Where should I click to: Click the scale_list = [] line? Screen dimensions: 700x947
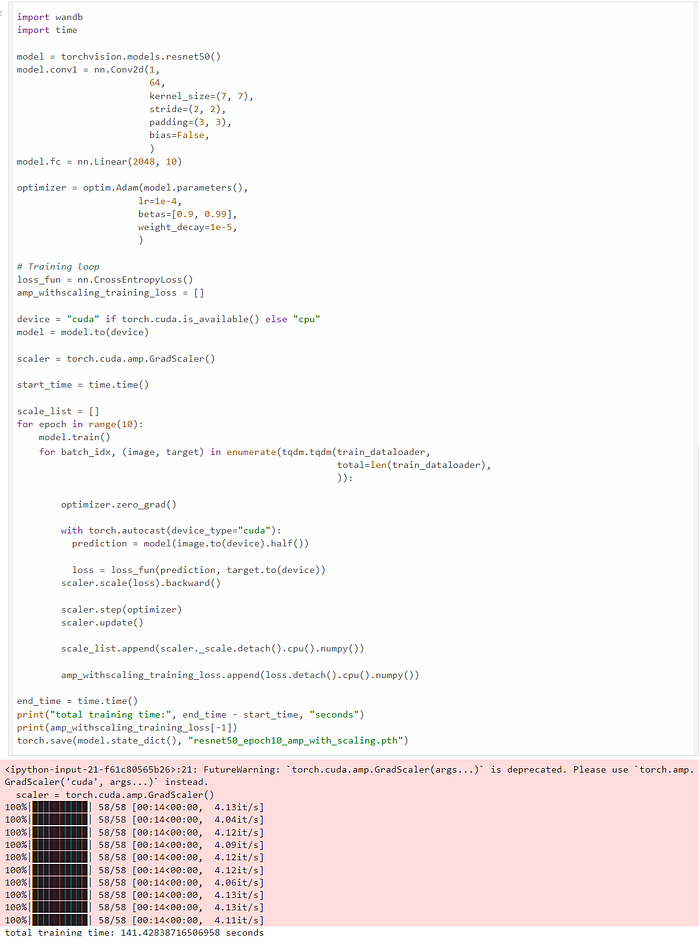tap(58, 411)
